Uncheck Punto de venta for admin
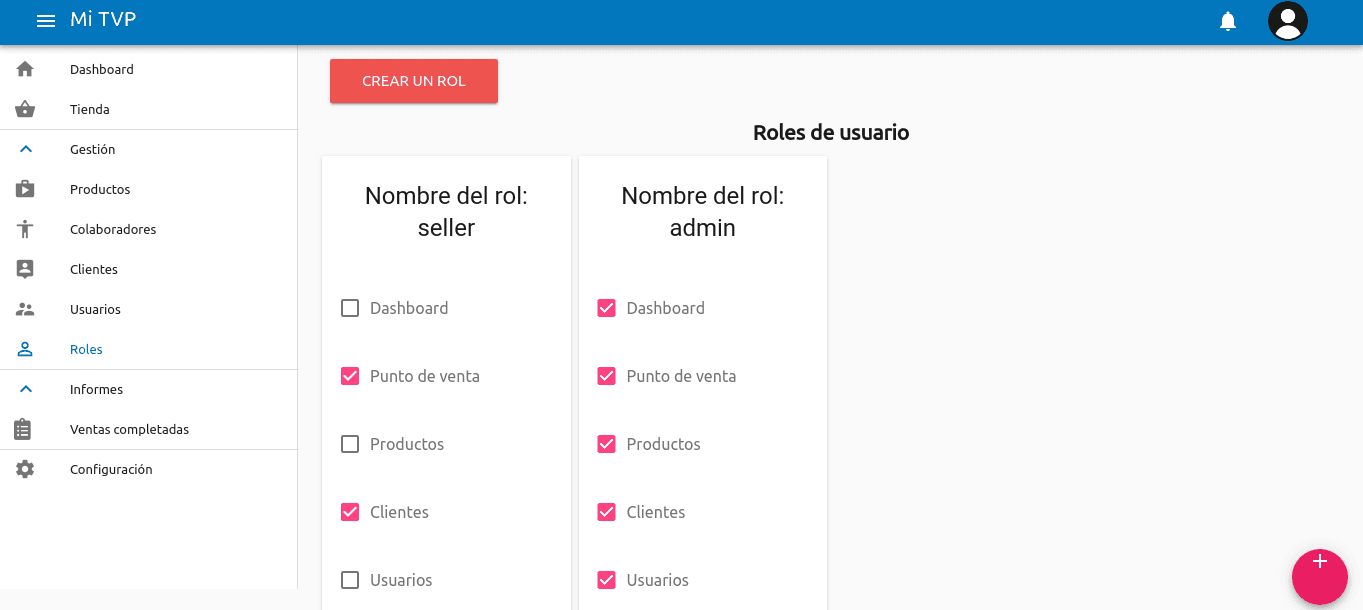Viewport: 1363px width, 610px height. pyautogui.click(x=606, y=376)
